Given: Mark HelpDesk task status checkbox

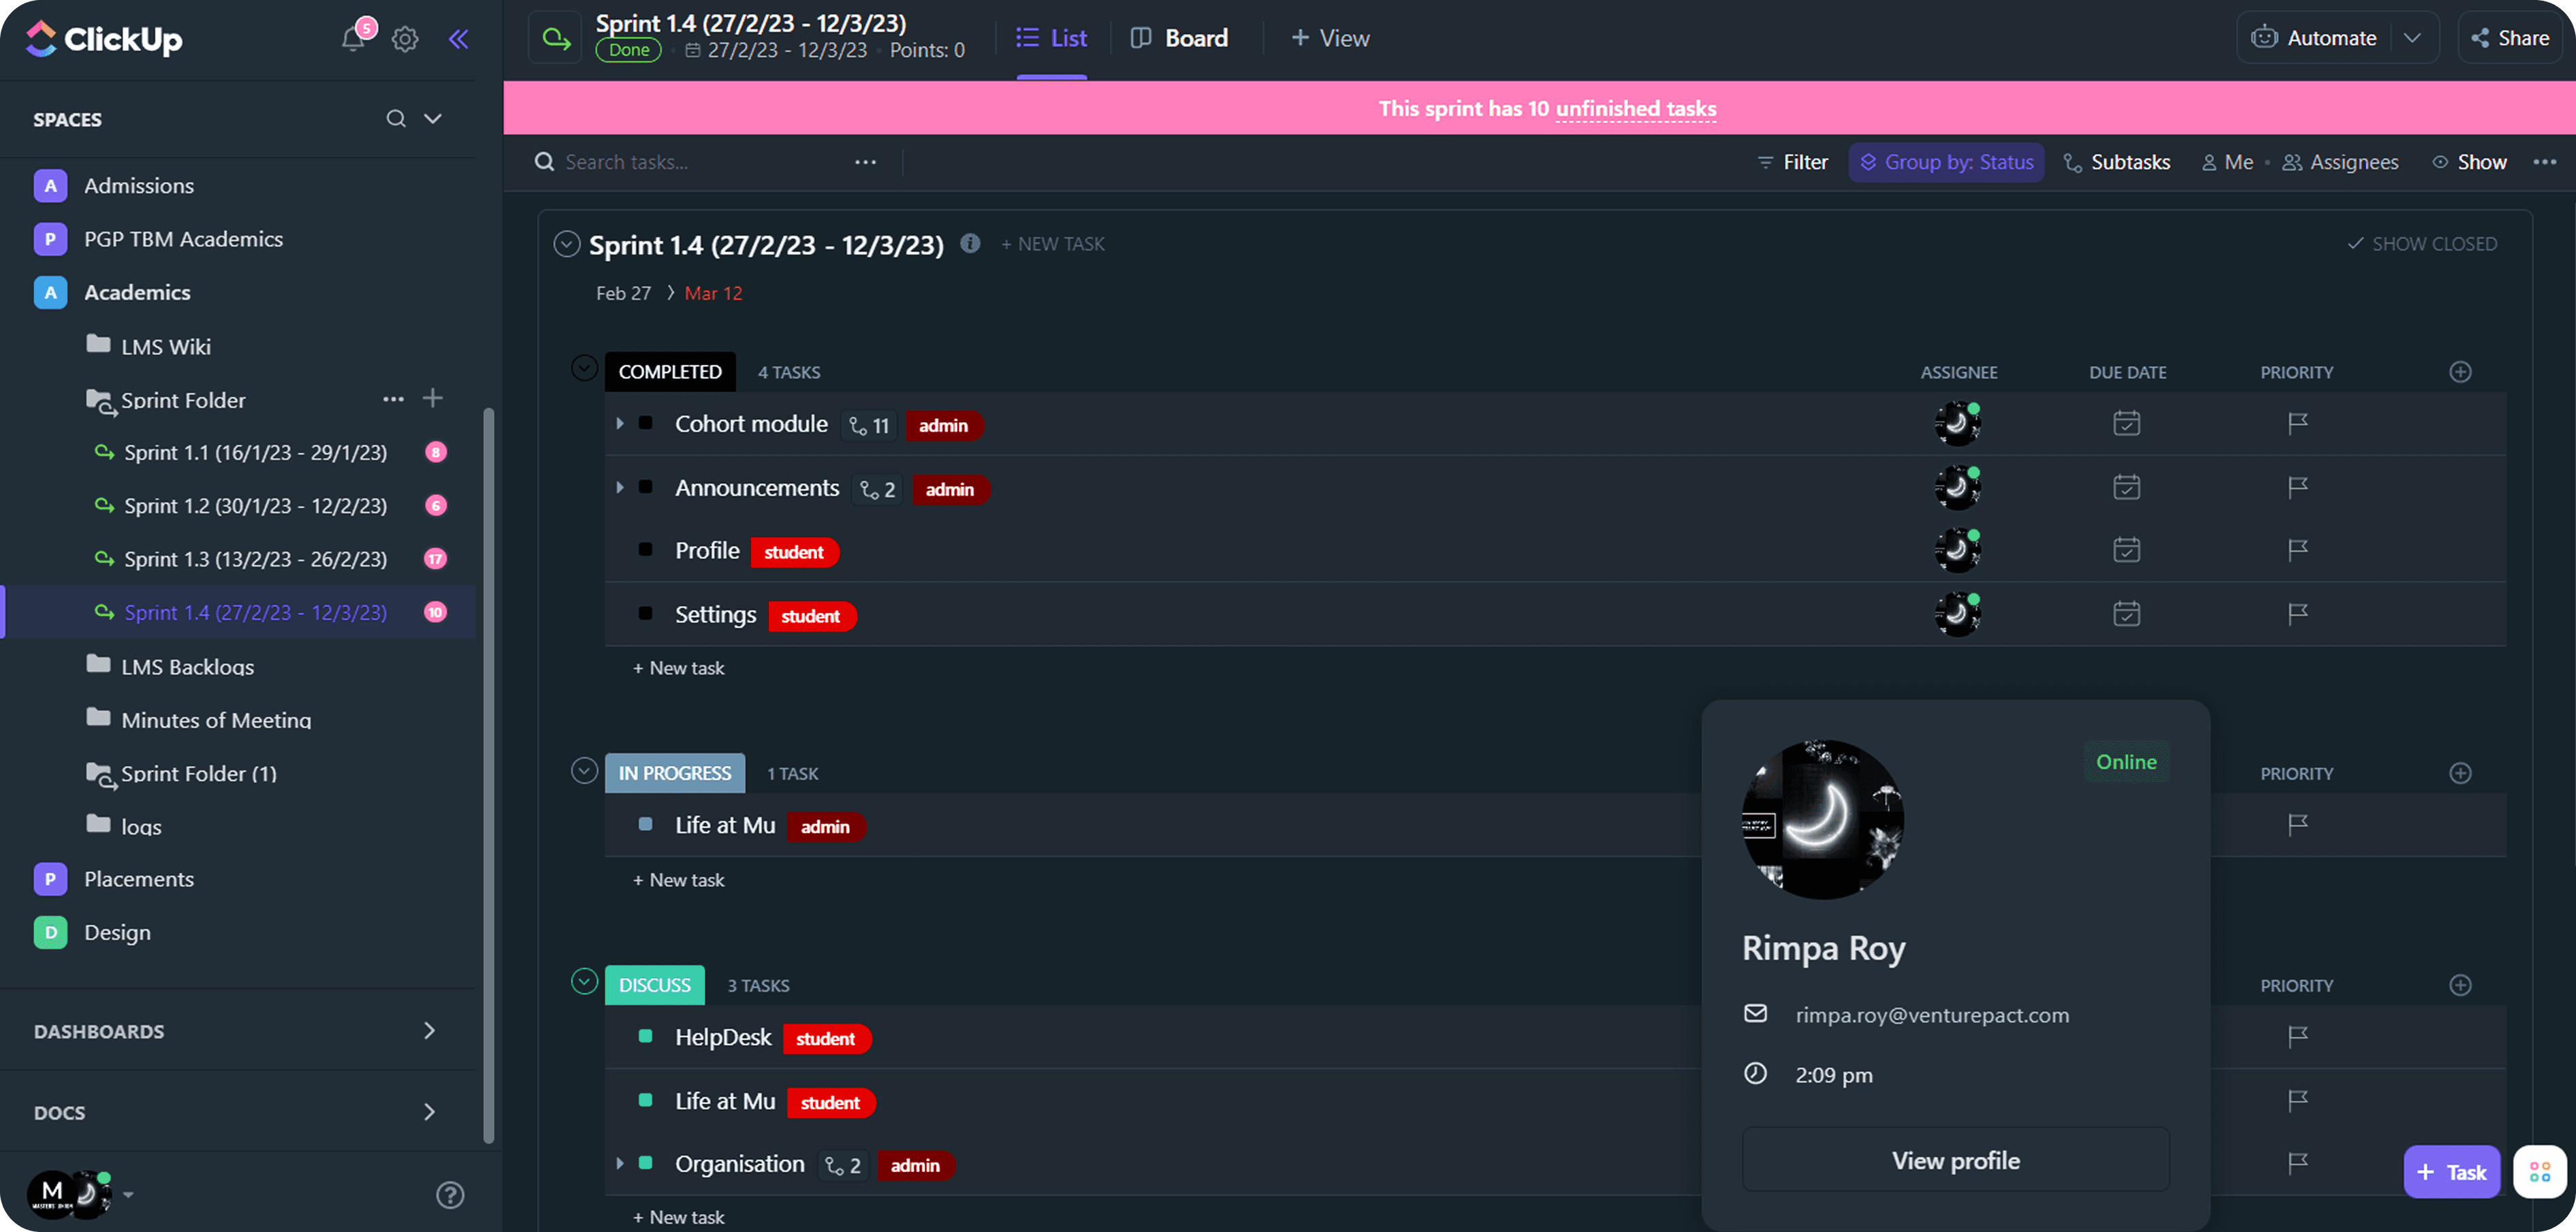Looking at the screenshot, I should point(645,1037).
